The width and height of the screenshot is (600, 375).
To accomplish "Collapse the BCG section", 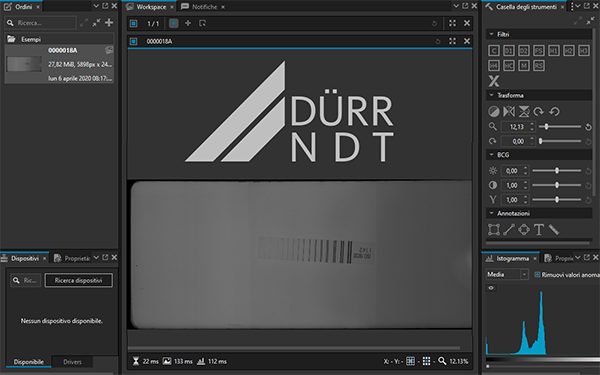I will (x=492, y=155).
